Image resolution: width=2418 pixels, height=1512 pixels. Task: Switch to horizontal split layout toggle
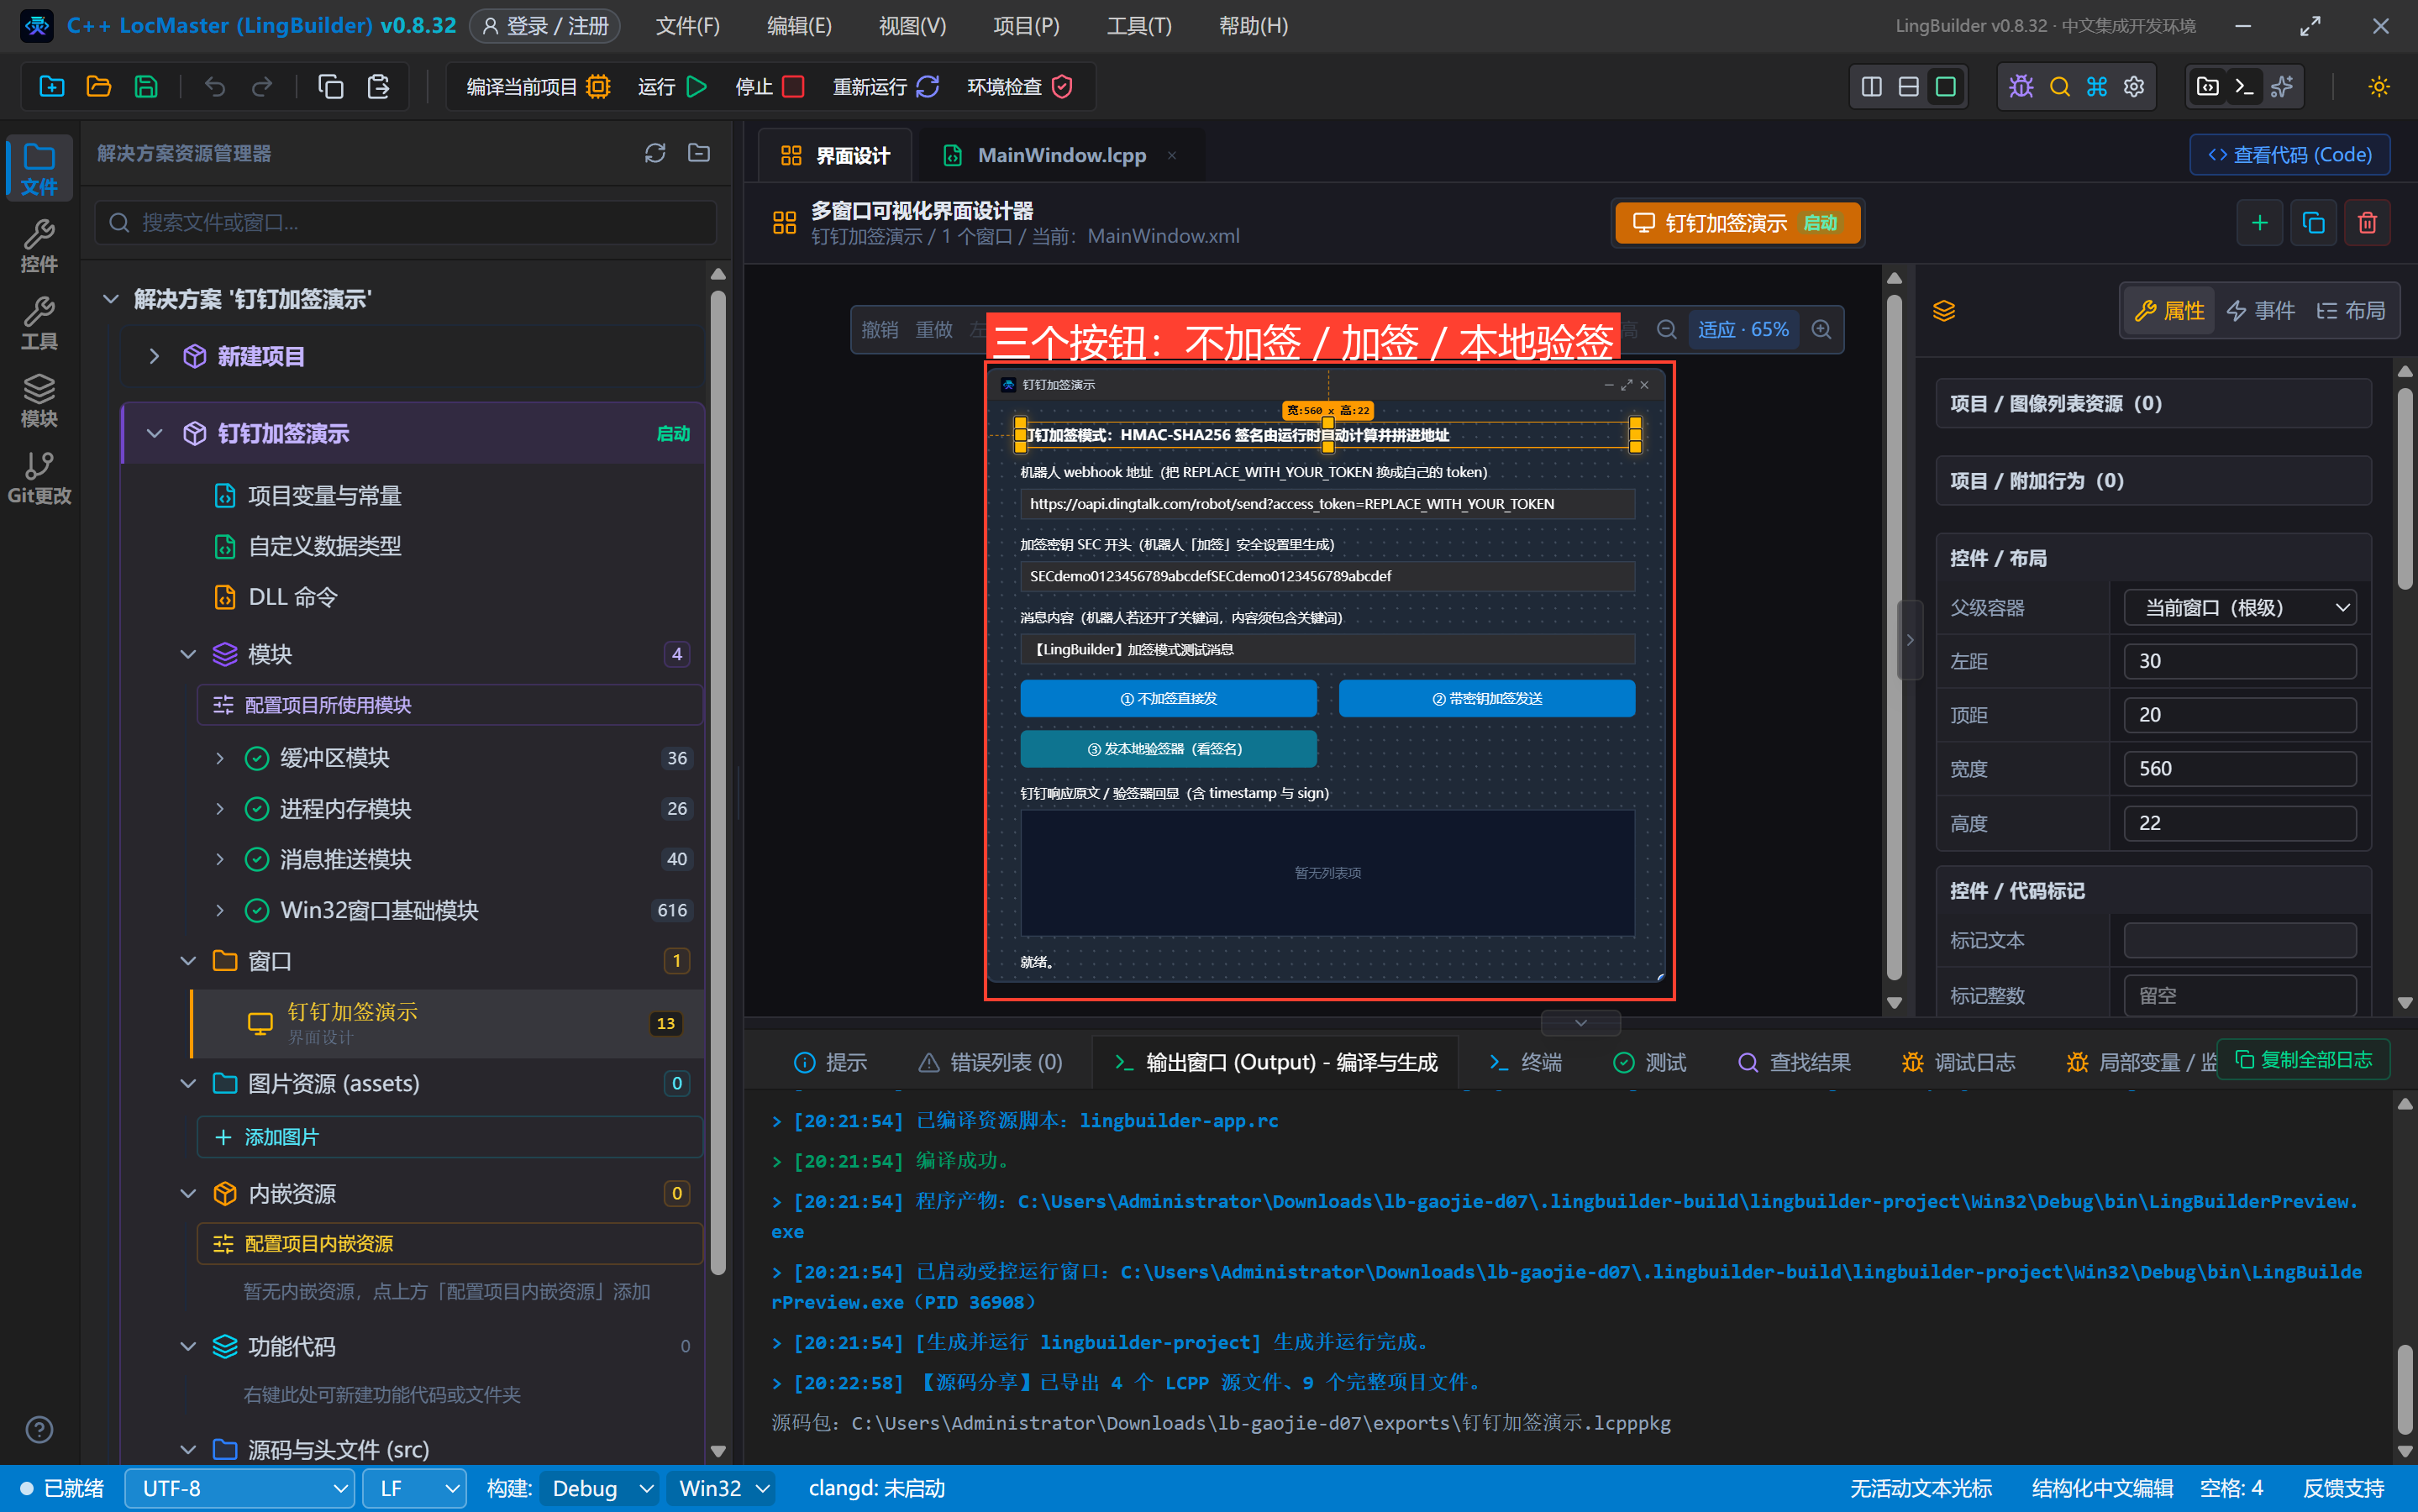[1908, 87]
